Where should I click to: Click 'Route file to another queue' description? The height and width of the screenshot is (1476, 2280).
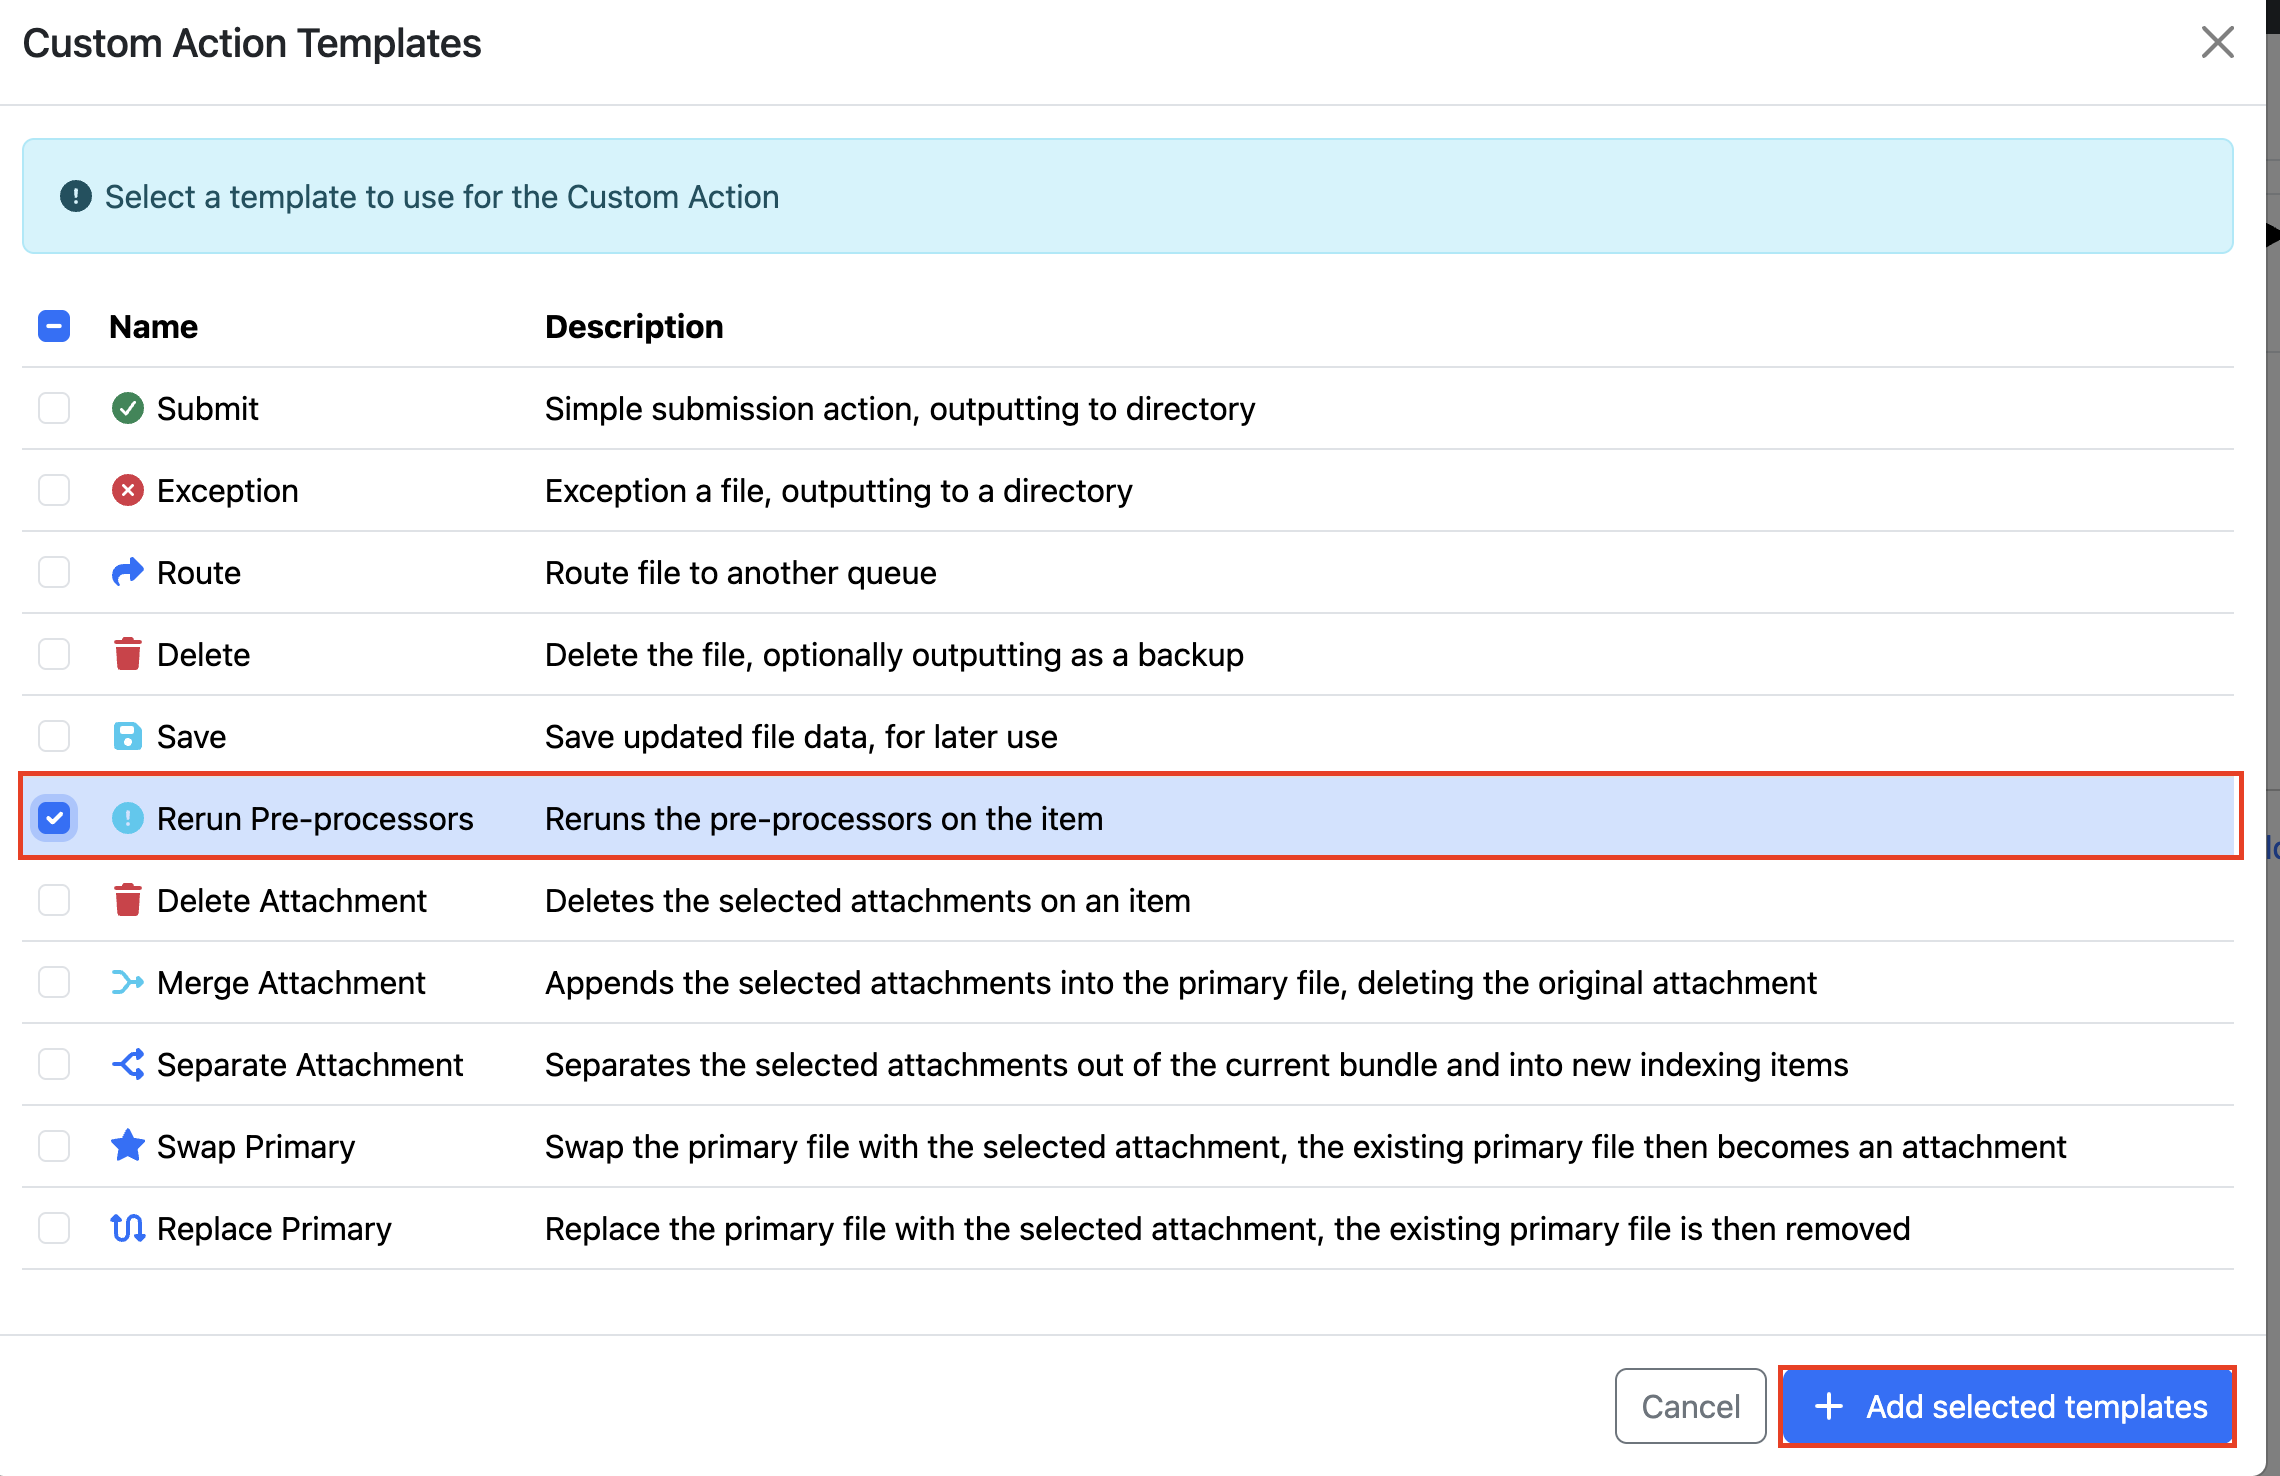tap(741, 572)
